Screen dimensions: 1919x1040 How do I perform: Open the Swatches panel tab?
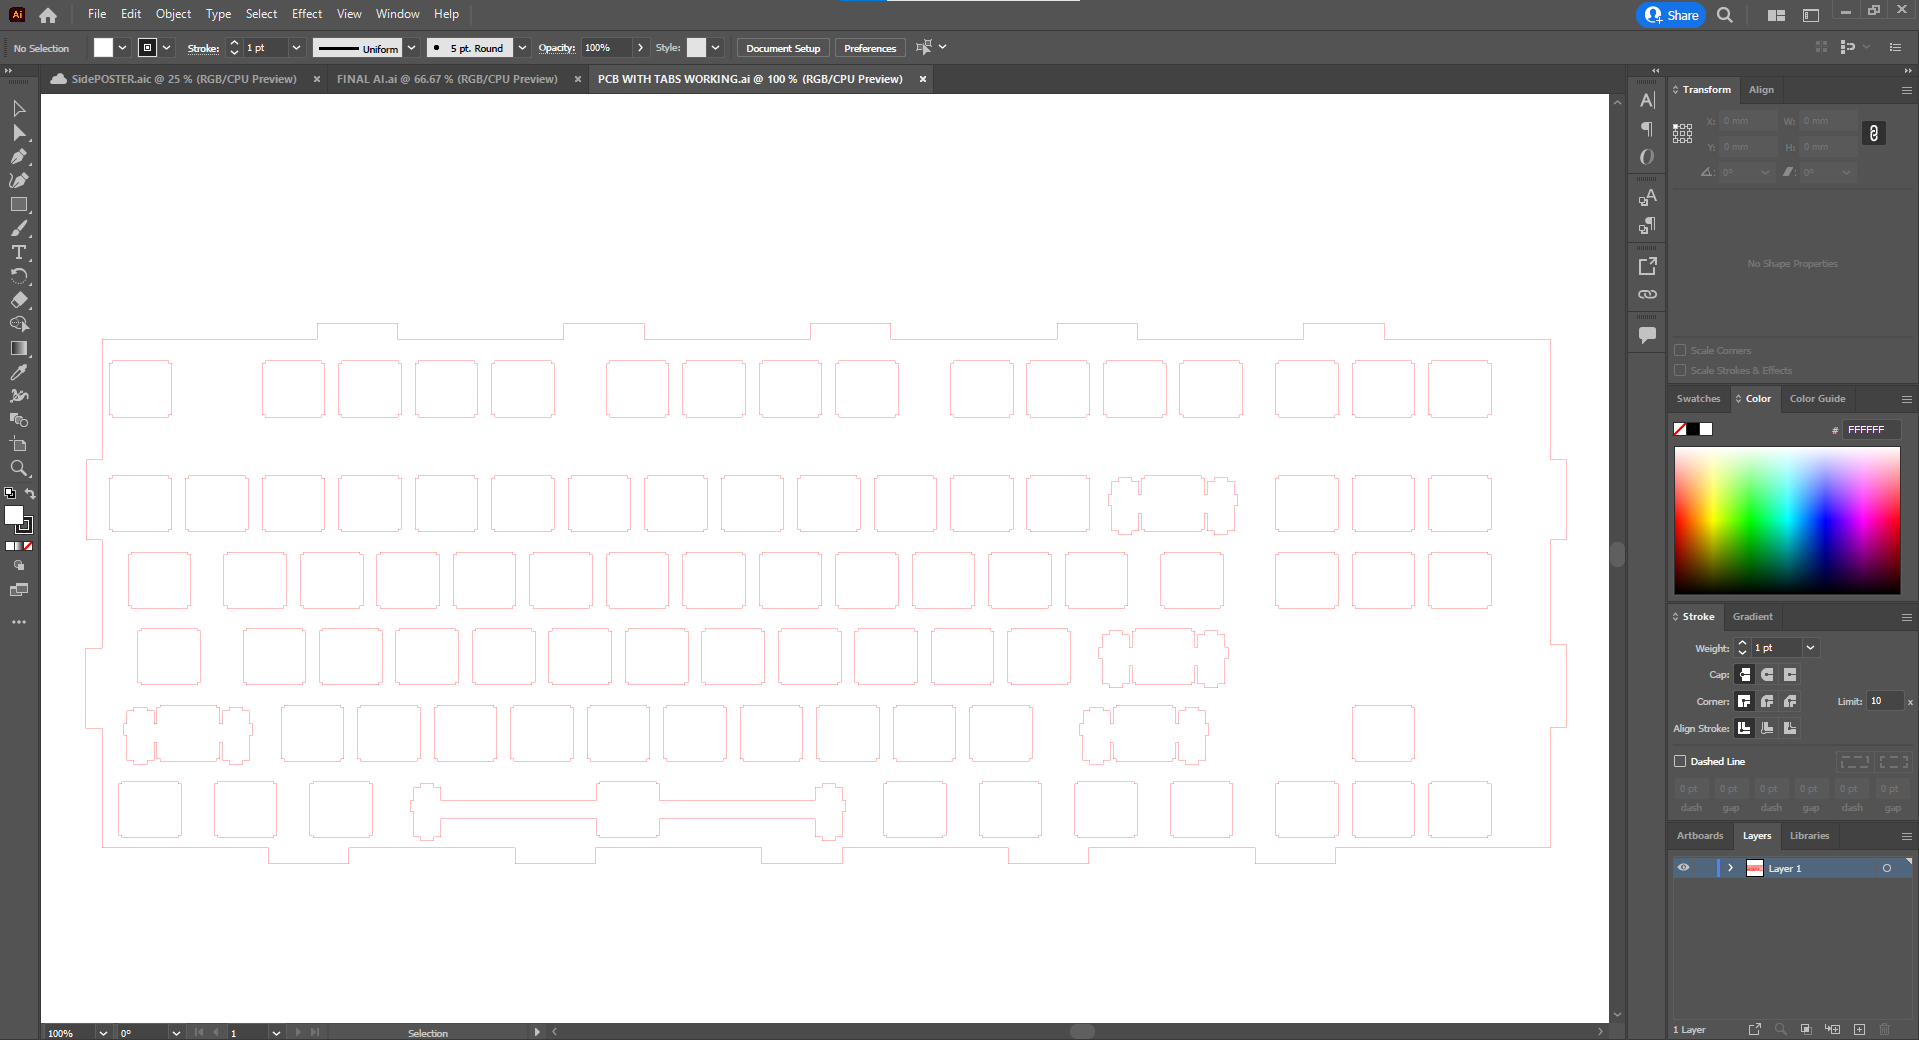tap(1697, 399)
